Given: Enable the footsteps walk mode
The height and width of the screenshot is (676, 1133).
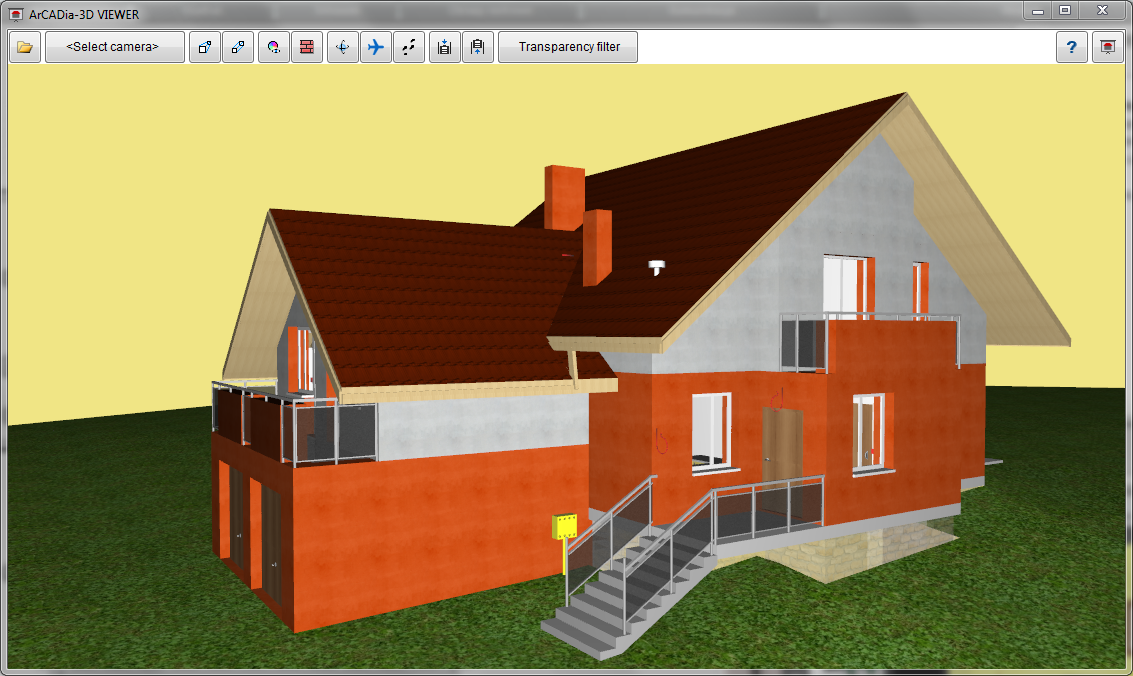Looking at the screenshot, I should 409,47.
